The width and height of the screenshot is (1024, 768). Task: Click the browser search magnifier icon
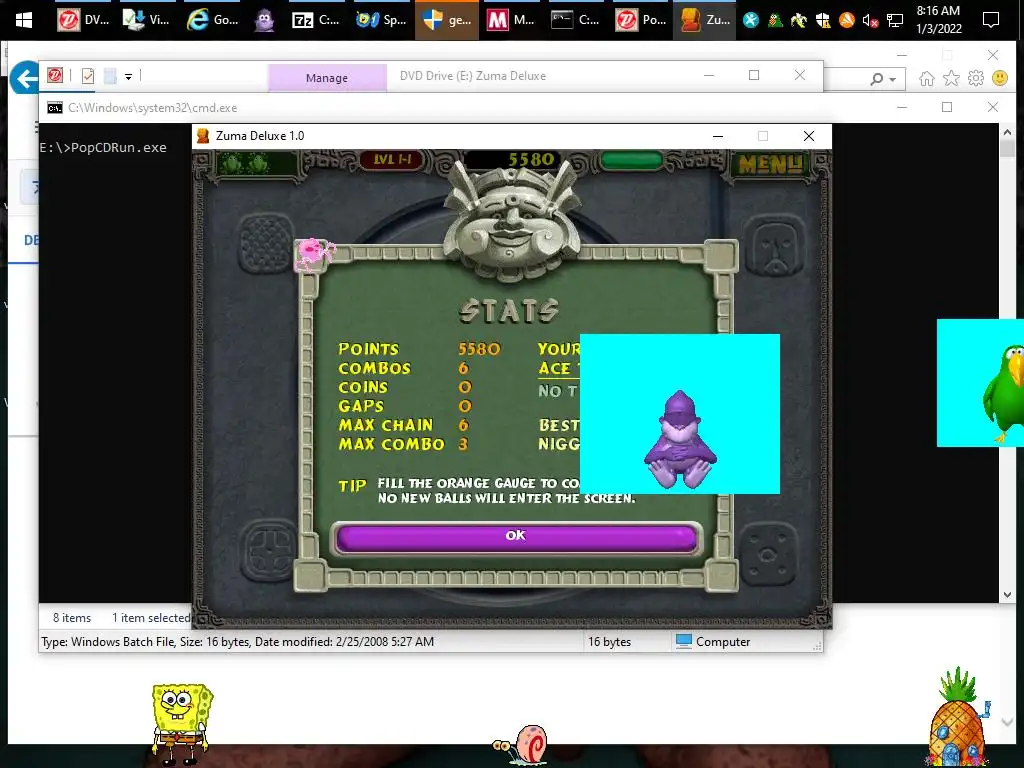tap(876, 79)
